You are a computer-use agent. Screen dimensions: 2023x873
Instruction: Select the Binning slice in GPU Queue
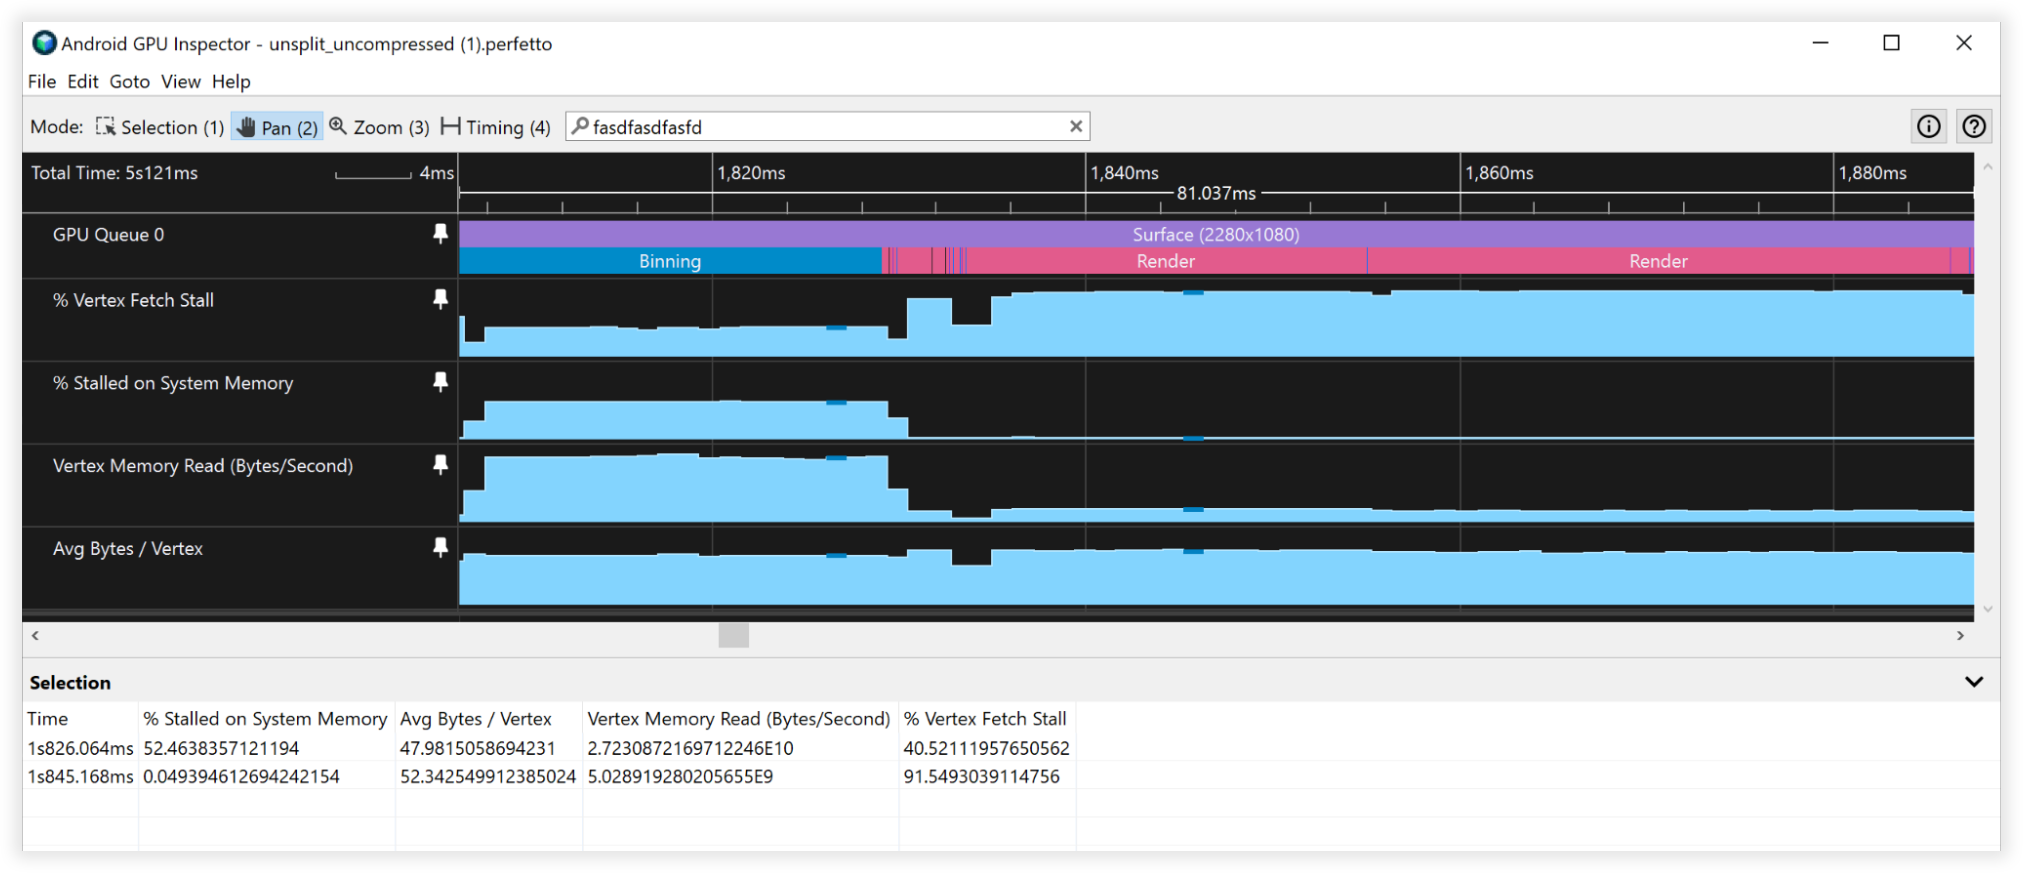(669, 261)
